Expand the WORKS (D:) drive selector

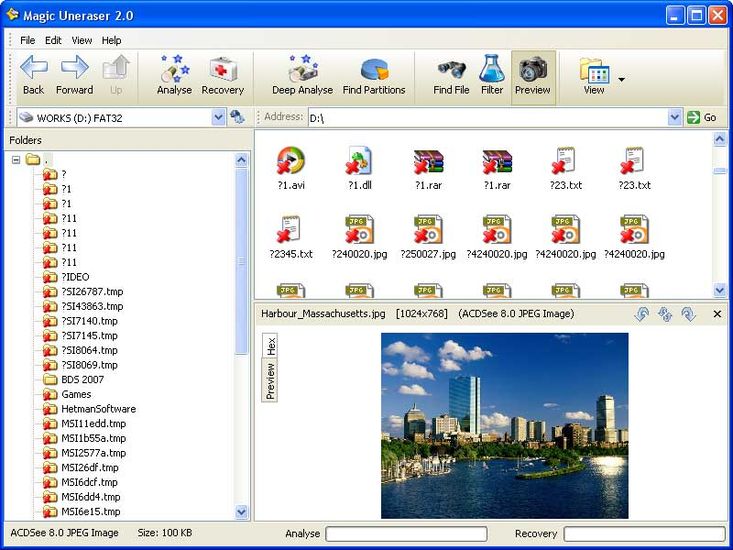218,118
